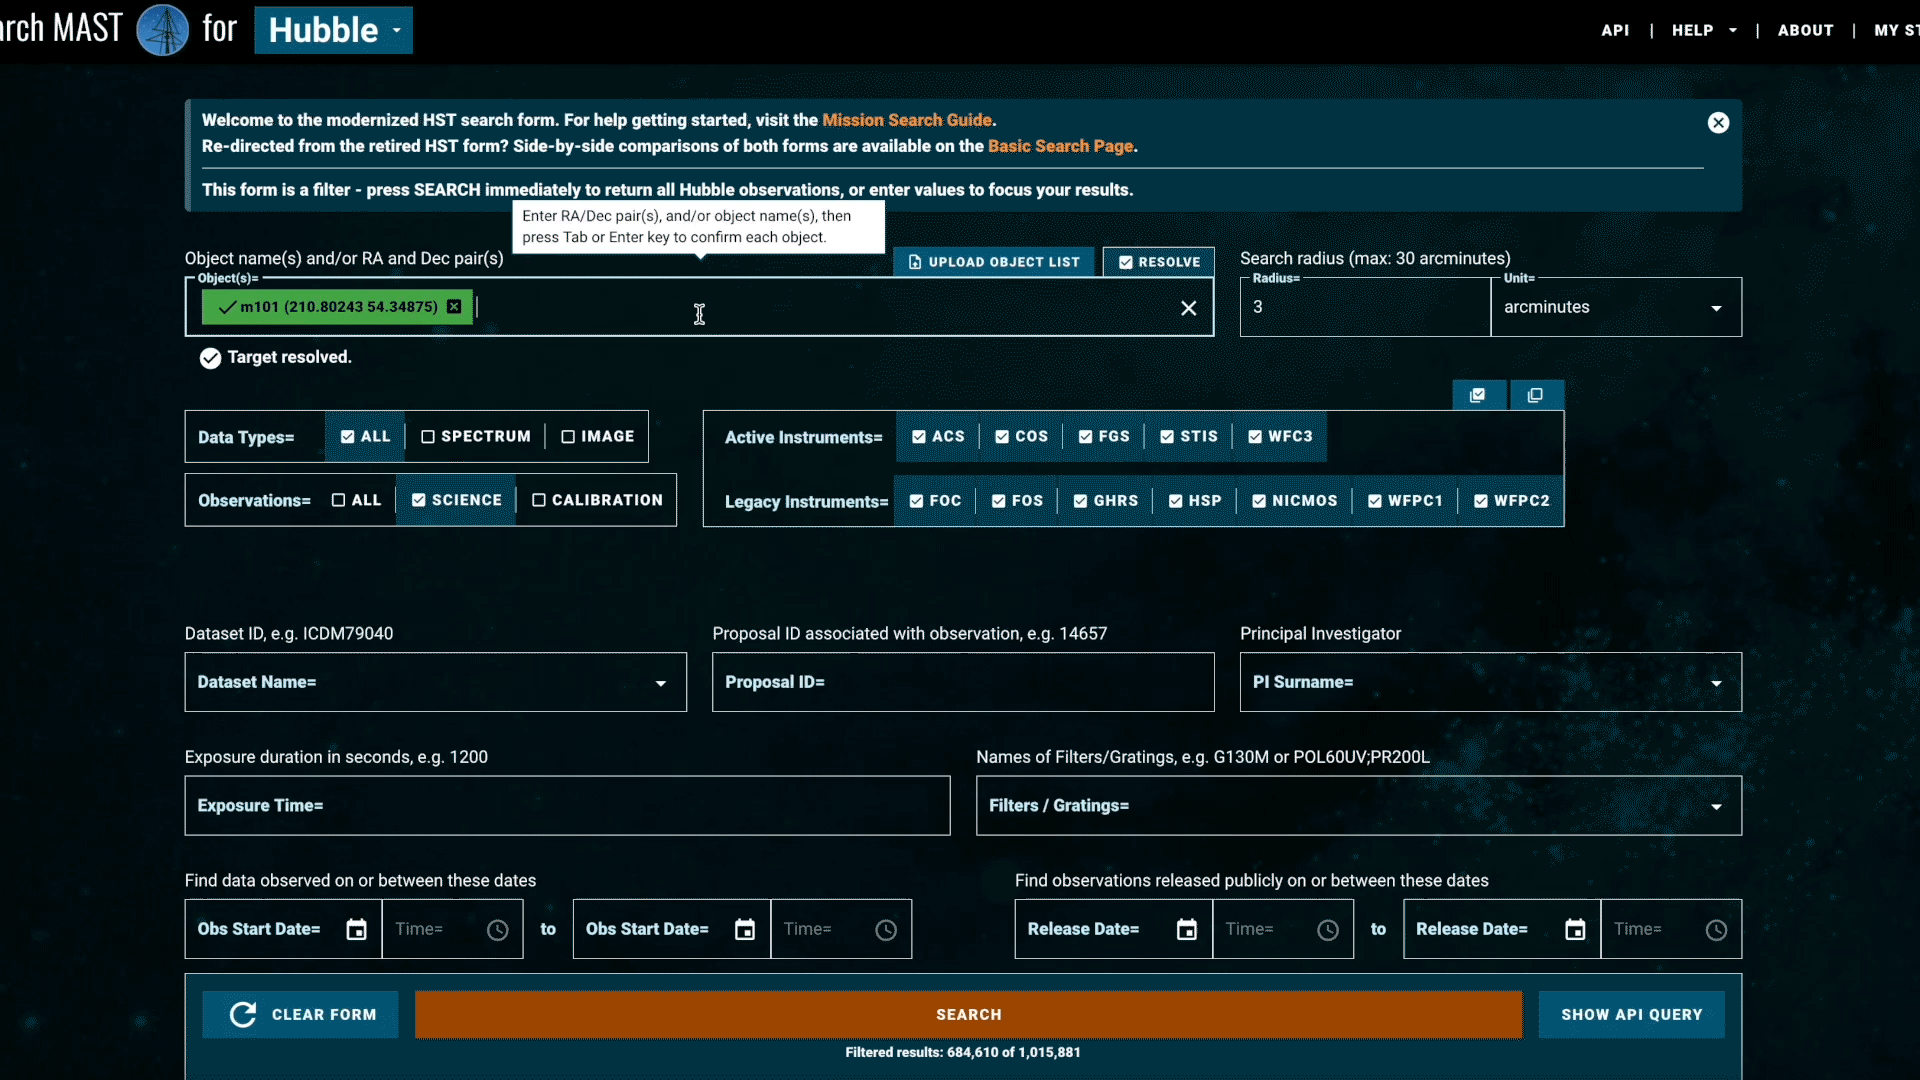The width and height of the screenshot is (1920, 1080).
Task: Uncheck the STIS instrument
Action: tap(1189, 437)
